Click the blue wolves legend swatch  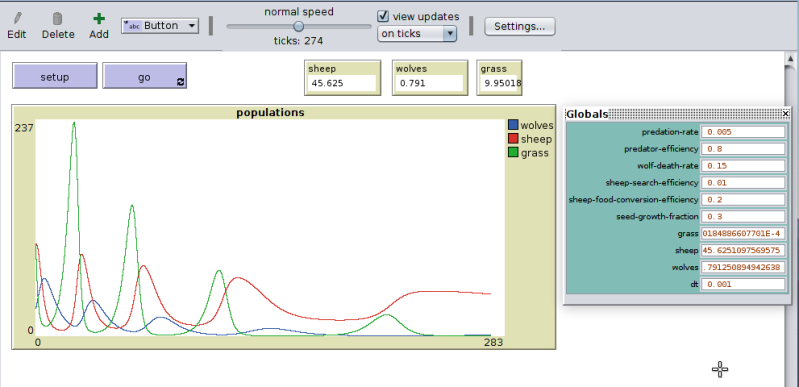[x=513, y=125]
